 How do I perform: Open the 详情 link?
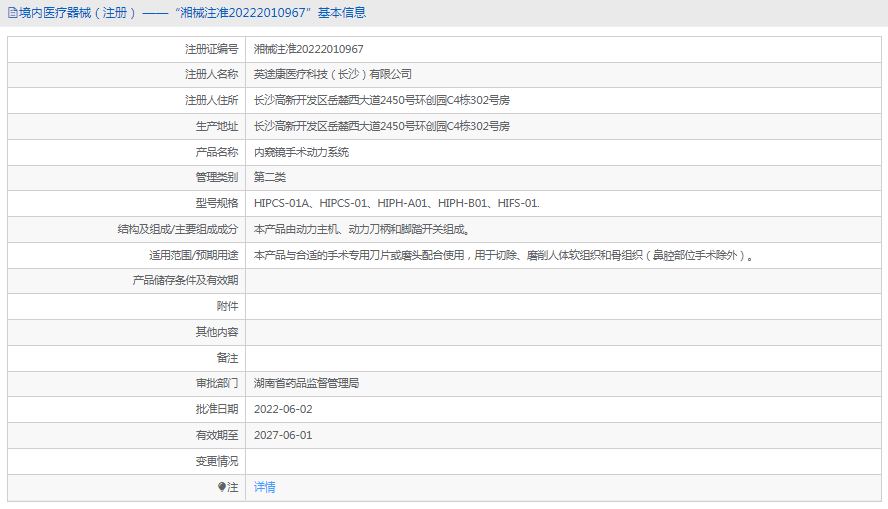click(264, 487)
